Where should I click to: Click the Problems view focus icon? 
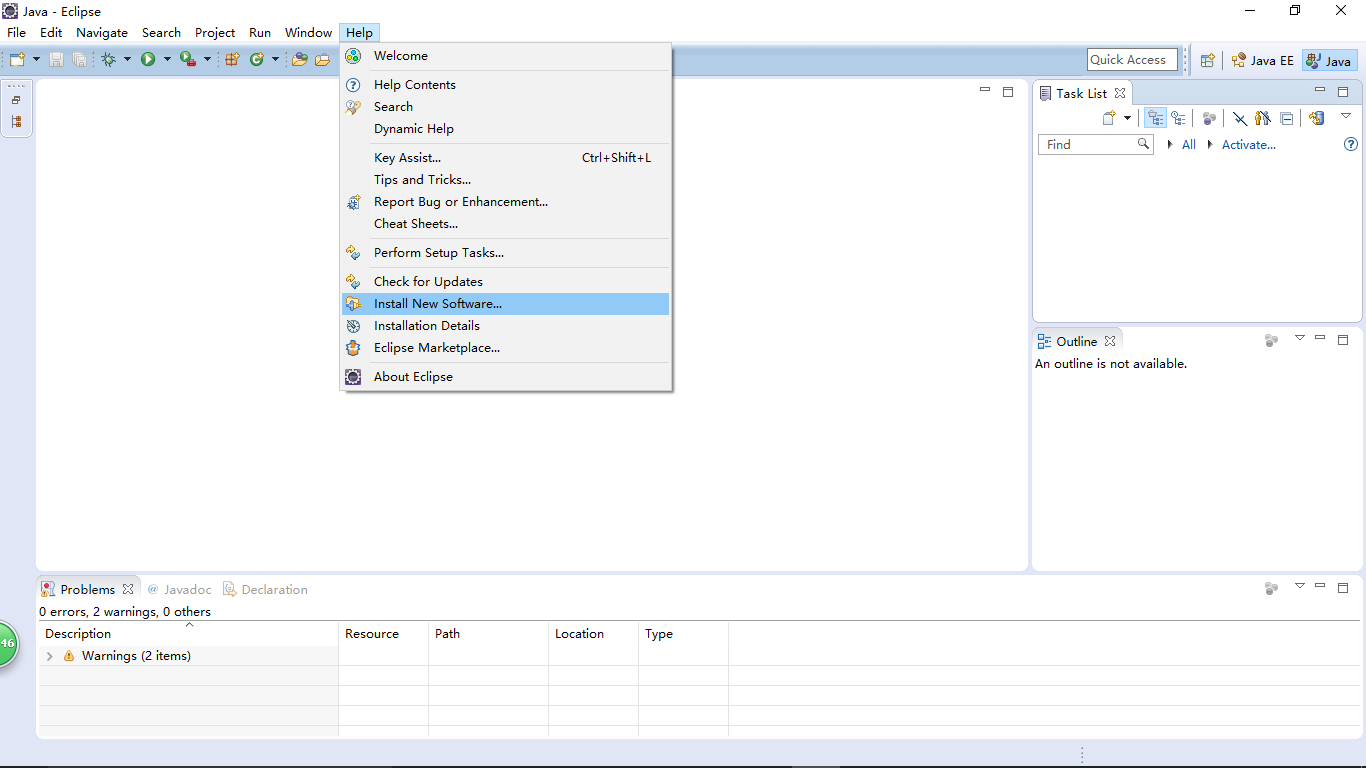[x=1271, y=589]
